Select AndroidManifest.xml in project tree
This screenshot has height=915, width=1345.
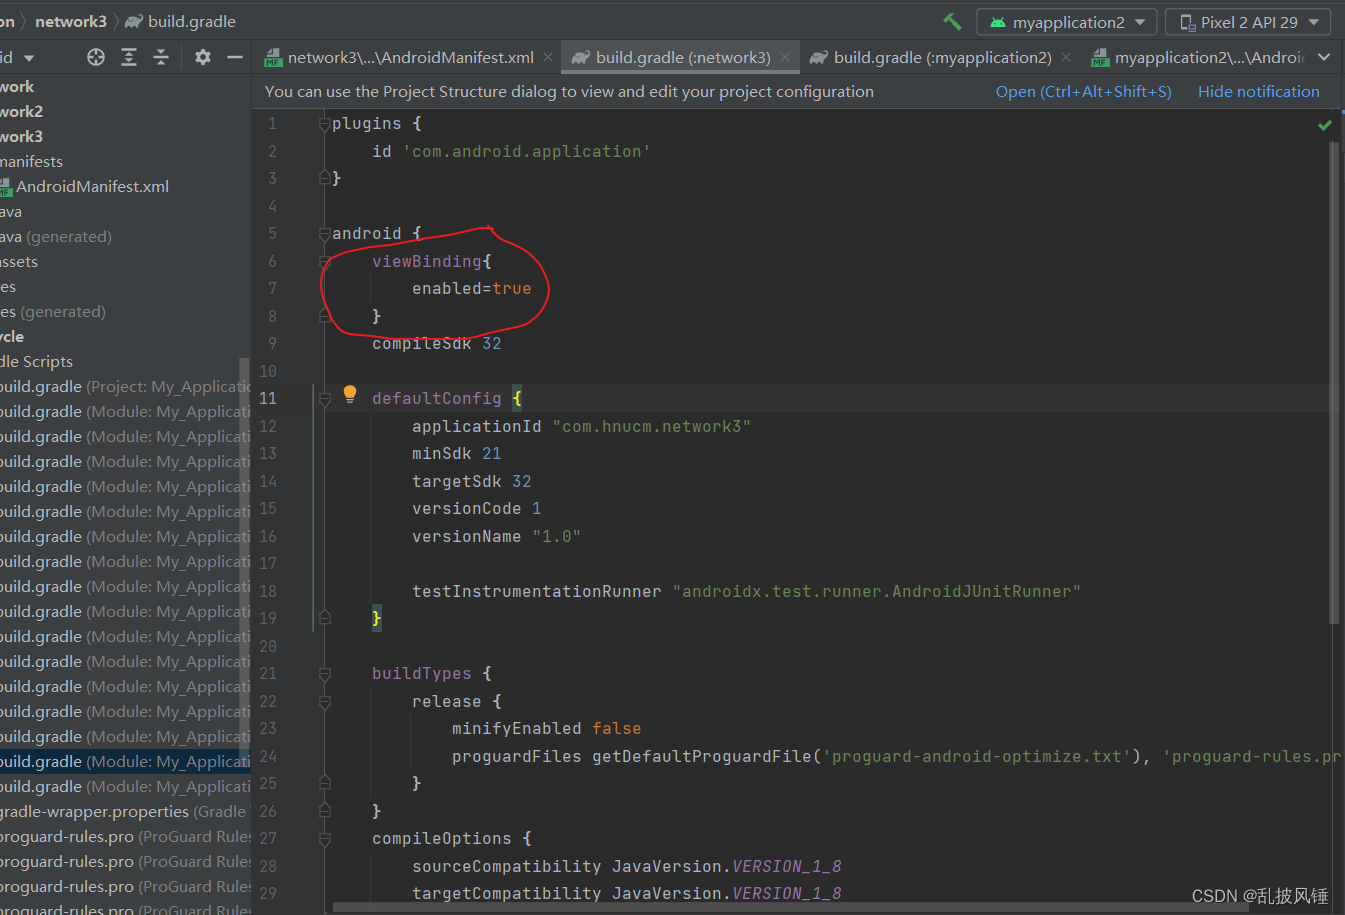click(92, 186)
